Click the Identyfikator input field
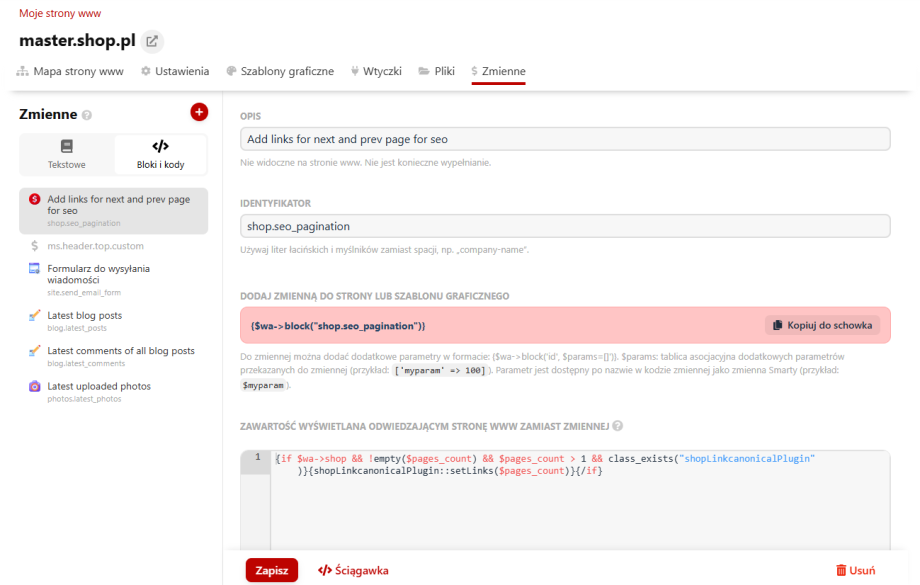 (564, 226)
